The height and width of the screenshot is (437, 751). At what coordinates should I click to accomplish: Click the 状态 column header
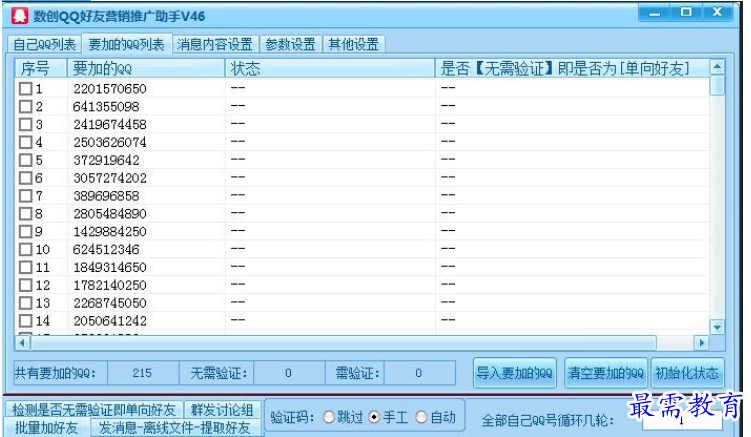point(330,69)
